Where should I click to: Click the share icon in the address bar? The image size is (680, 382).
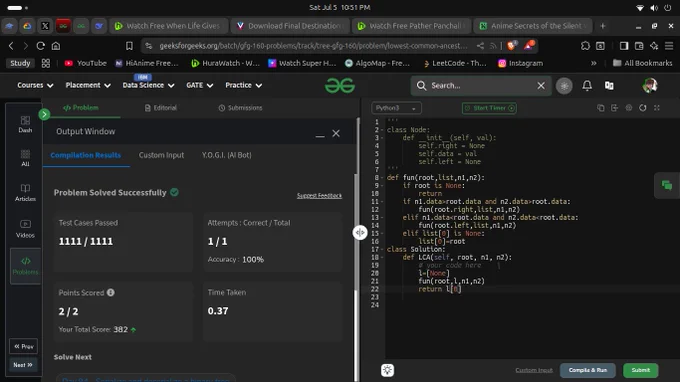pyautogui.click(x=480, y=46)
